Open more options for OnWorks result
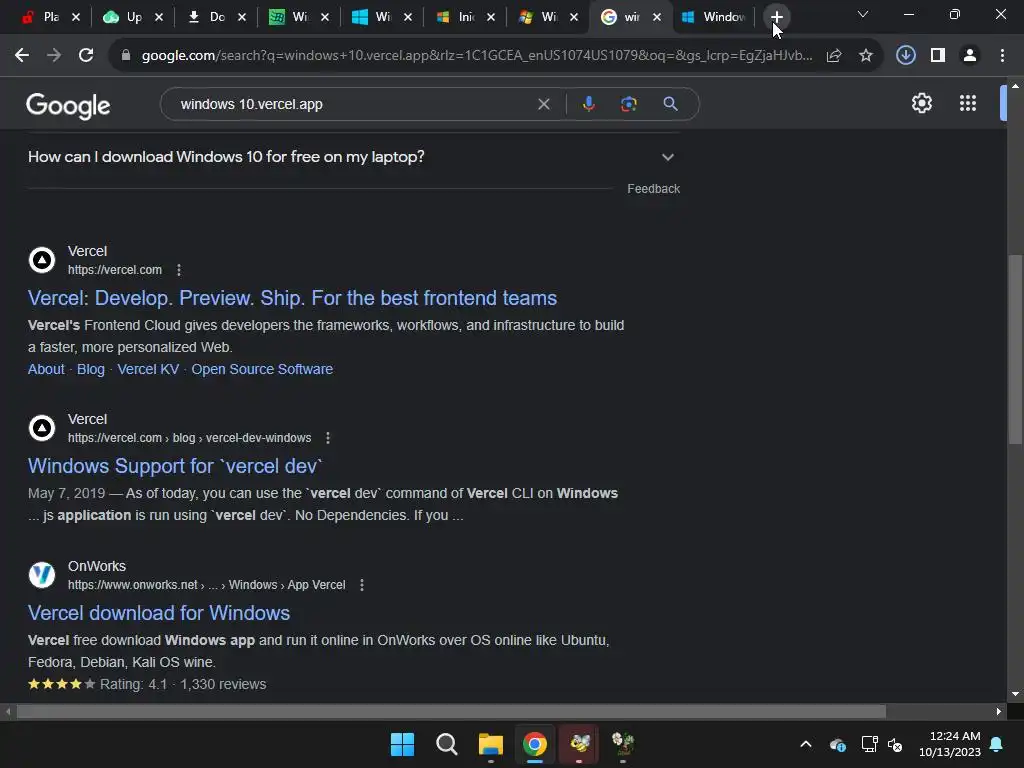Viewport: 1024px width, 768px height. pos(362,585)
